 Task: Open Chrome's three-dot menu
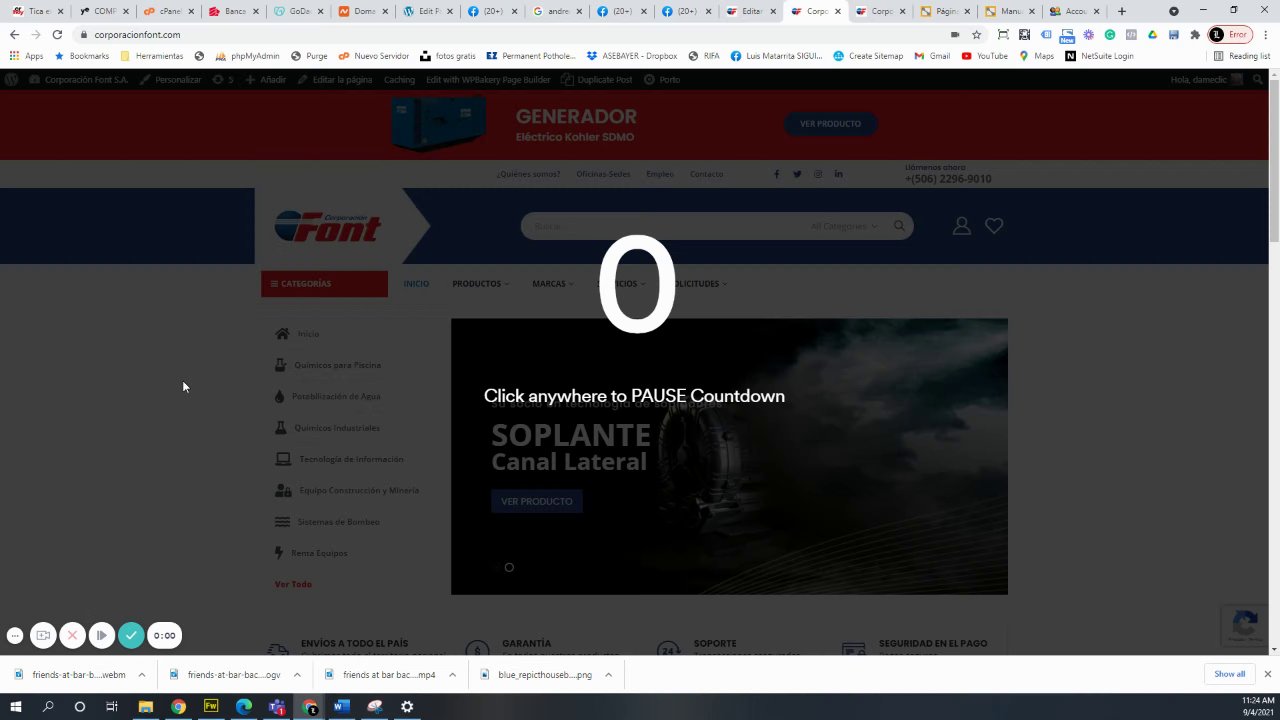1264,34
